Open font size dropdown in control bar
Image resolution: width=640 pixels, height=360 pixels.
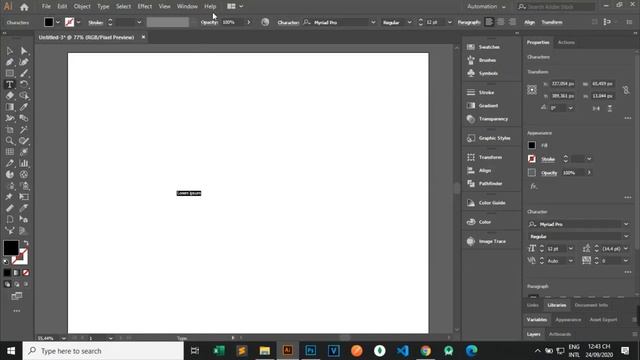point(449,22)
